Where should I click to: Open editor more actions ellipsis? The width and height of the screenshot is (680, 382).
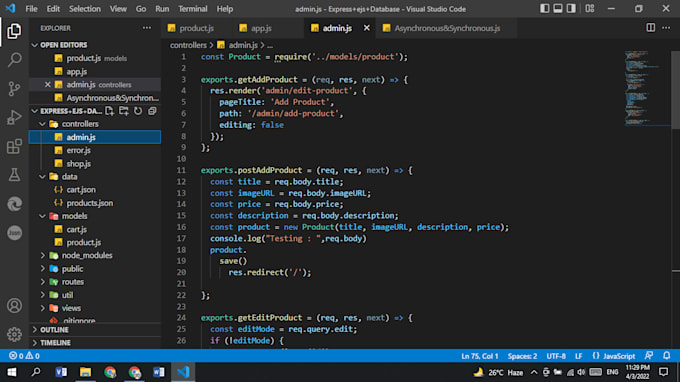(x=666, y=28)
